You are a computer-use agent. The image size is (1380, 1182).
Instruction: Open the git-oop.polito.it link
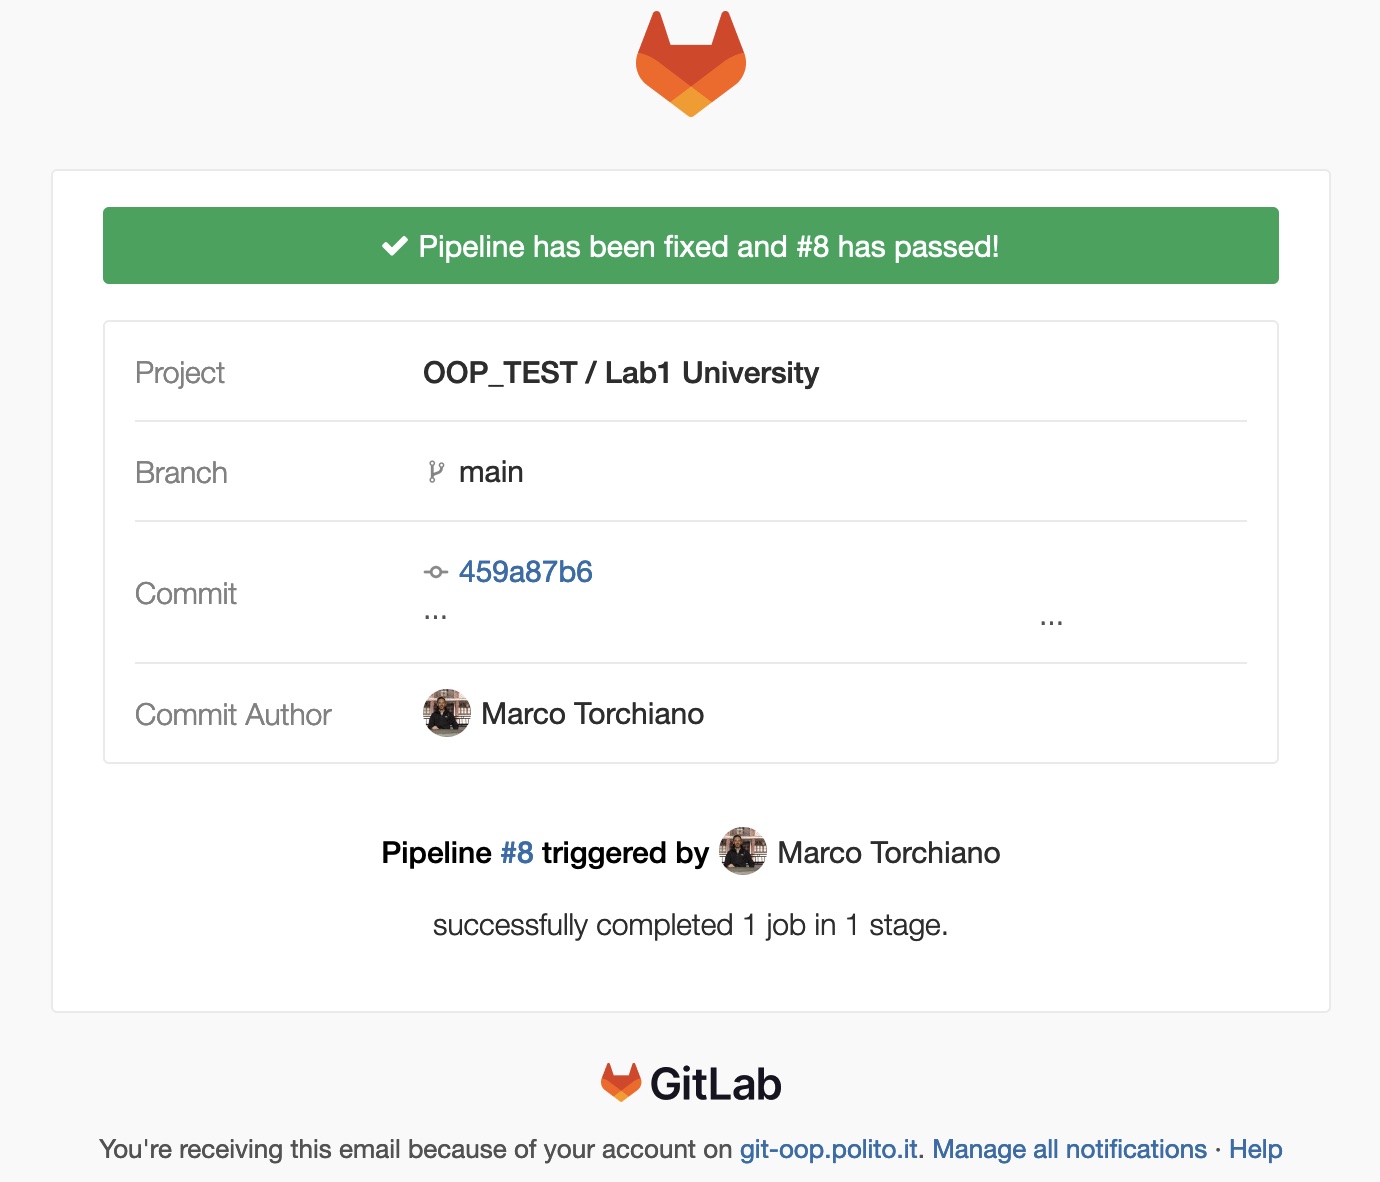point(828,1150)
